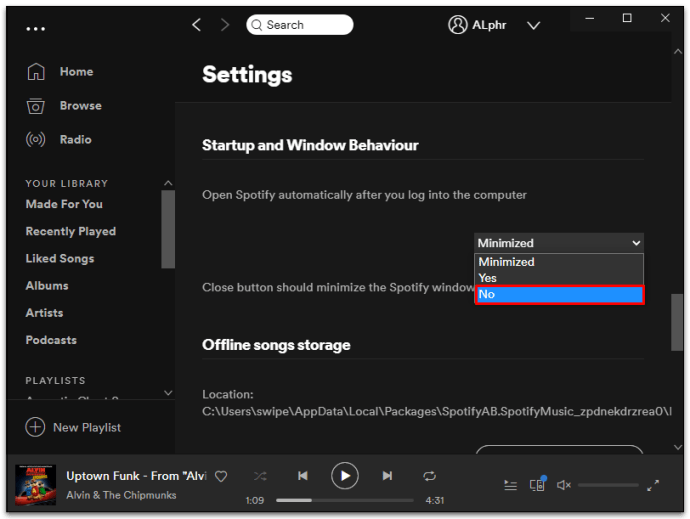Skip to the previous track
Viewport: 690px width, 519px height.
302,476
